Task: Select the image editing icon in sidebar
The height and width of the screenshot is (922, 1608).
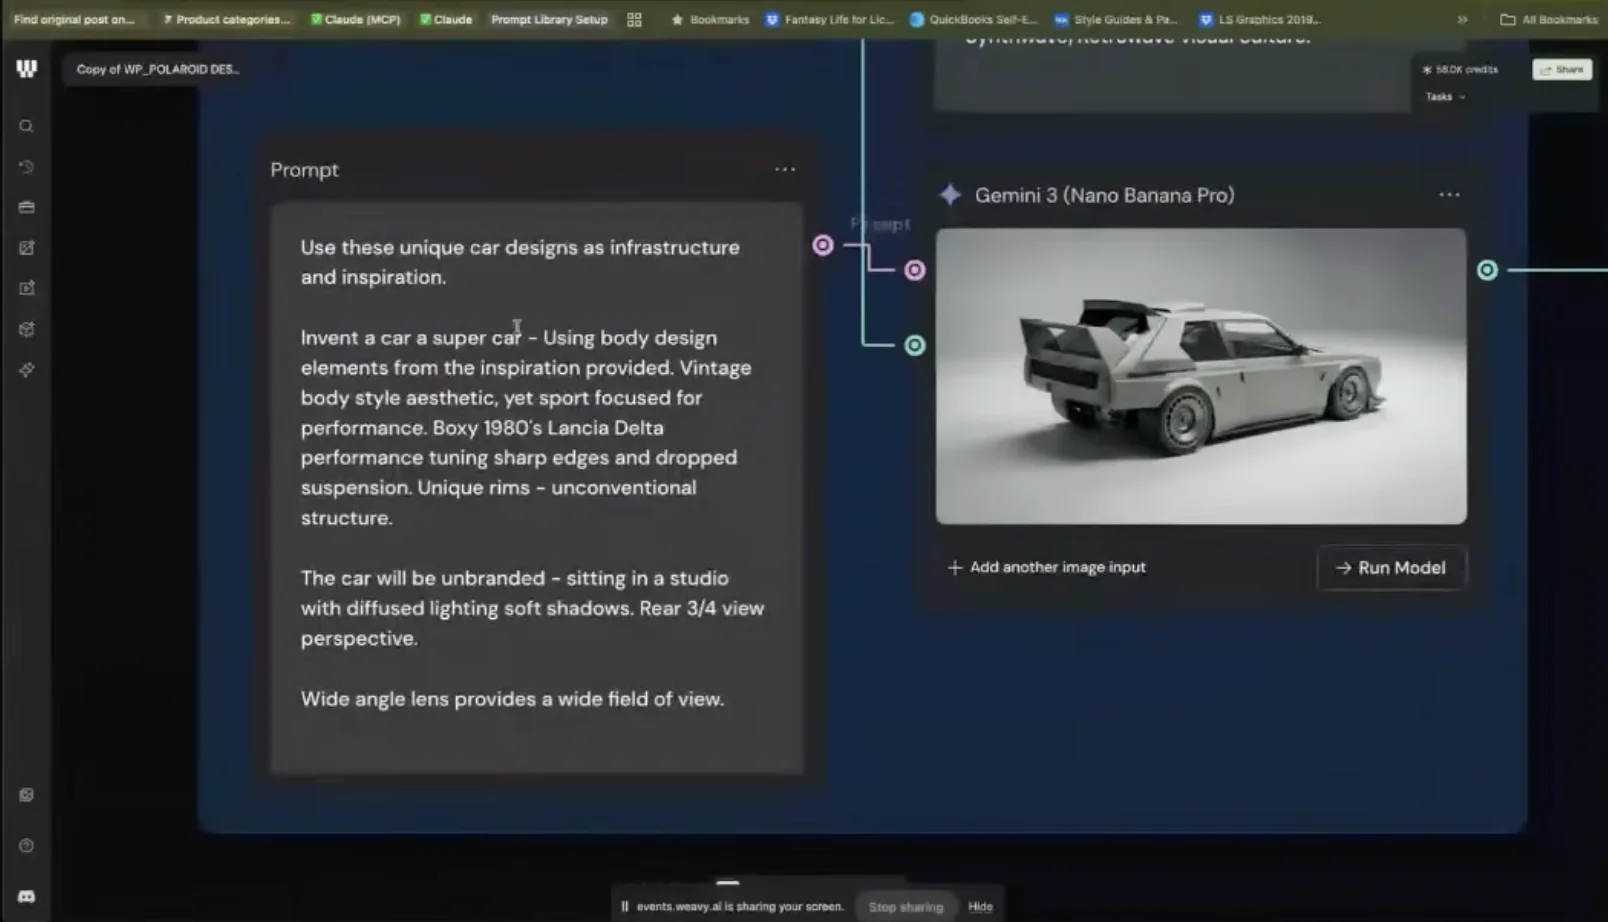Action: pyautogui.click(x=26, y=248)
